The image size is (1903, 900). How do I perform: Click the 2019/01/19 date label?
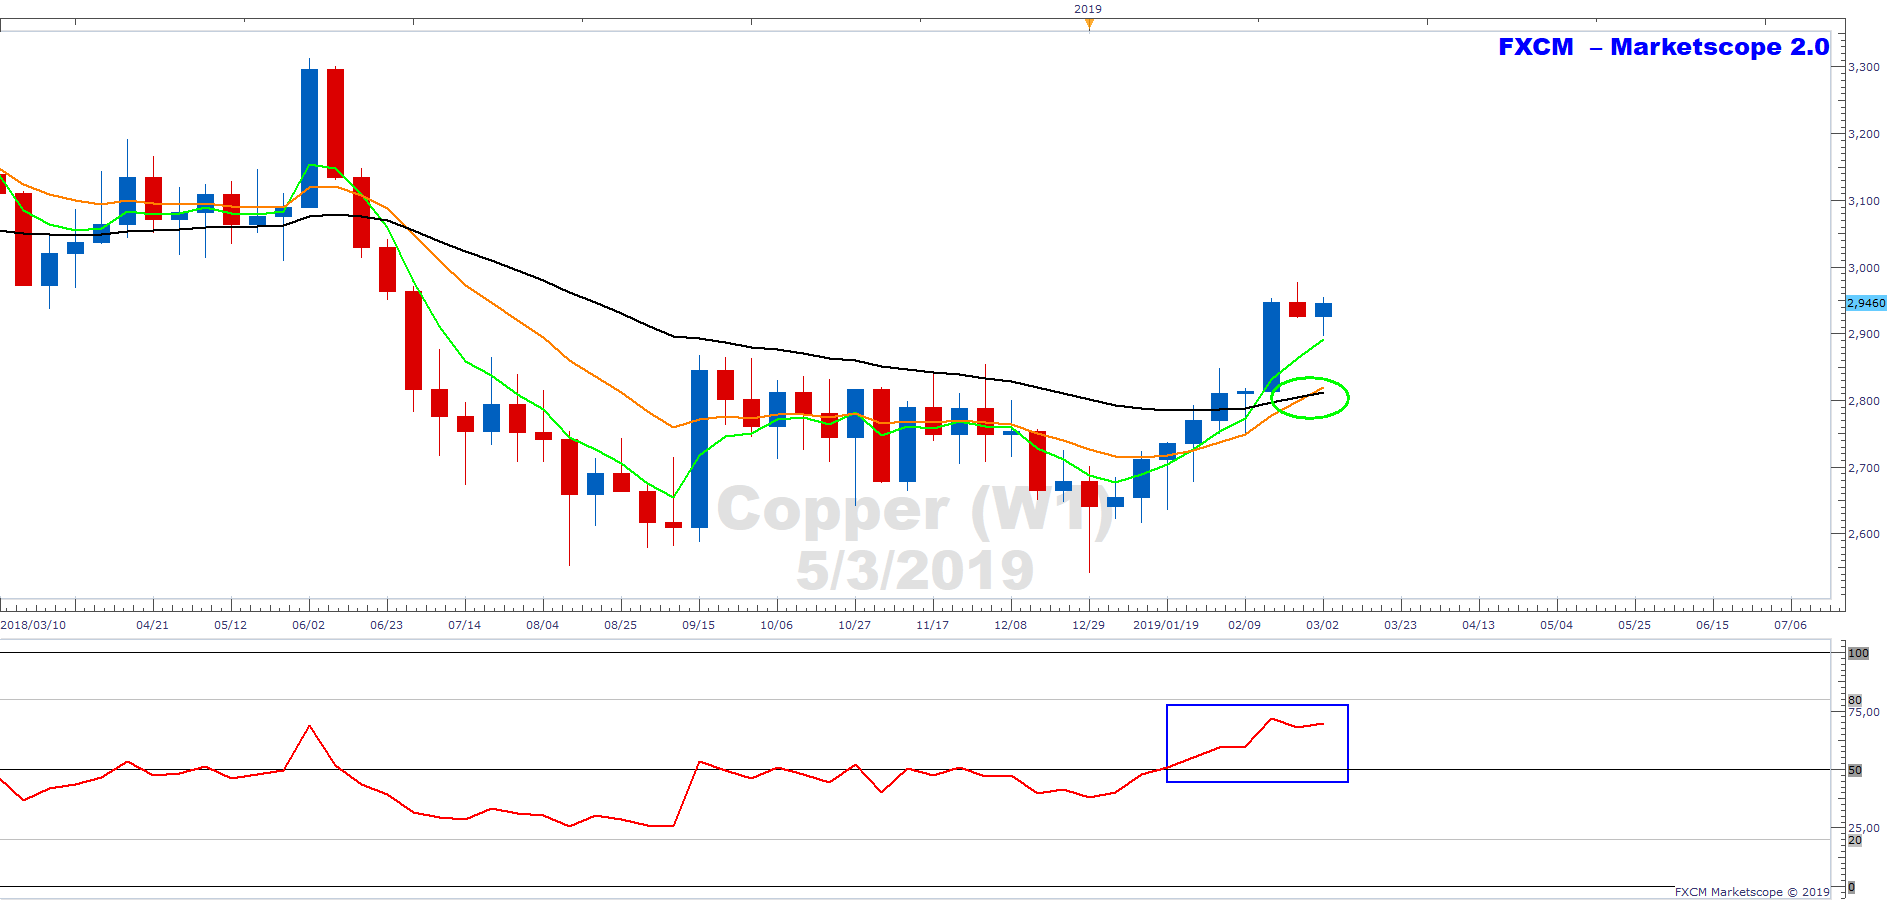[1165, 625]
